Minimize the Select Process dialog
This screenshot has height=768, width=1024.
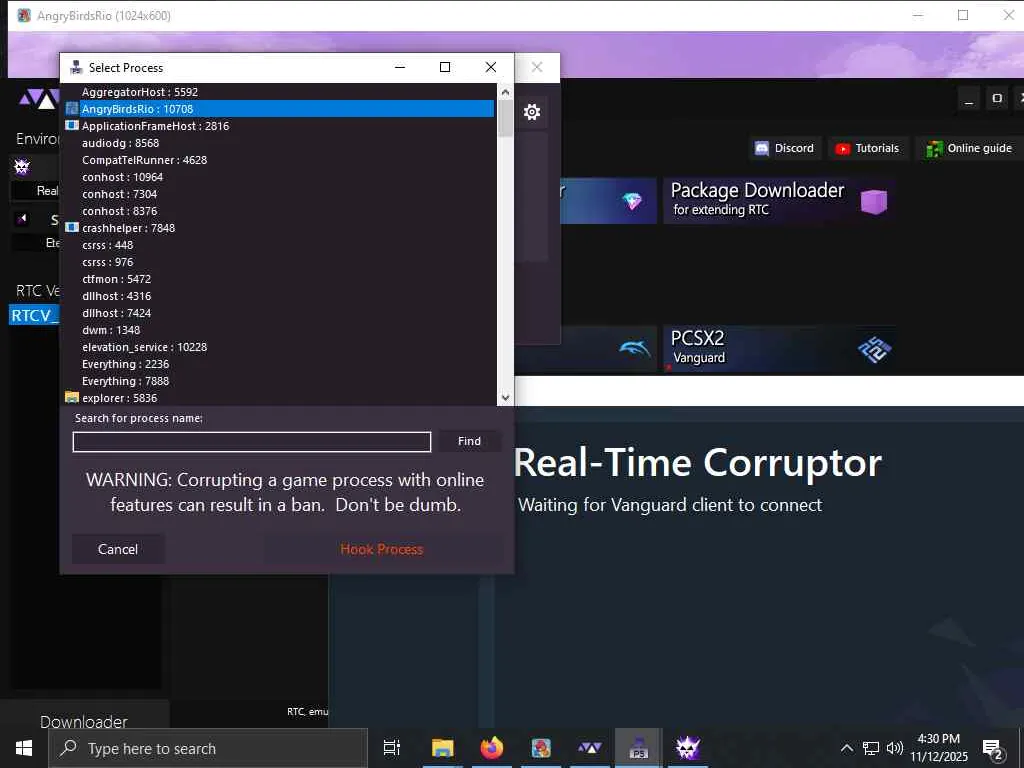(x=400, y=67)
